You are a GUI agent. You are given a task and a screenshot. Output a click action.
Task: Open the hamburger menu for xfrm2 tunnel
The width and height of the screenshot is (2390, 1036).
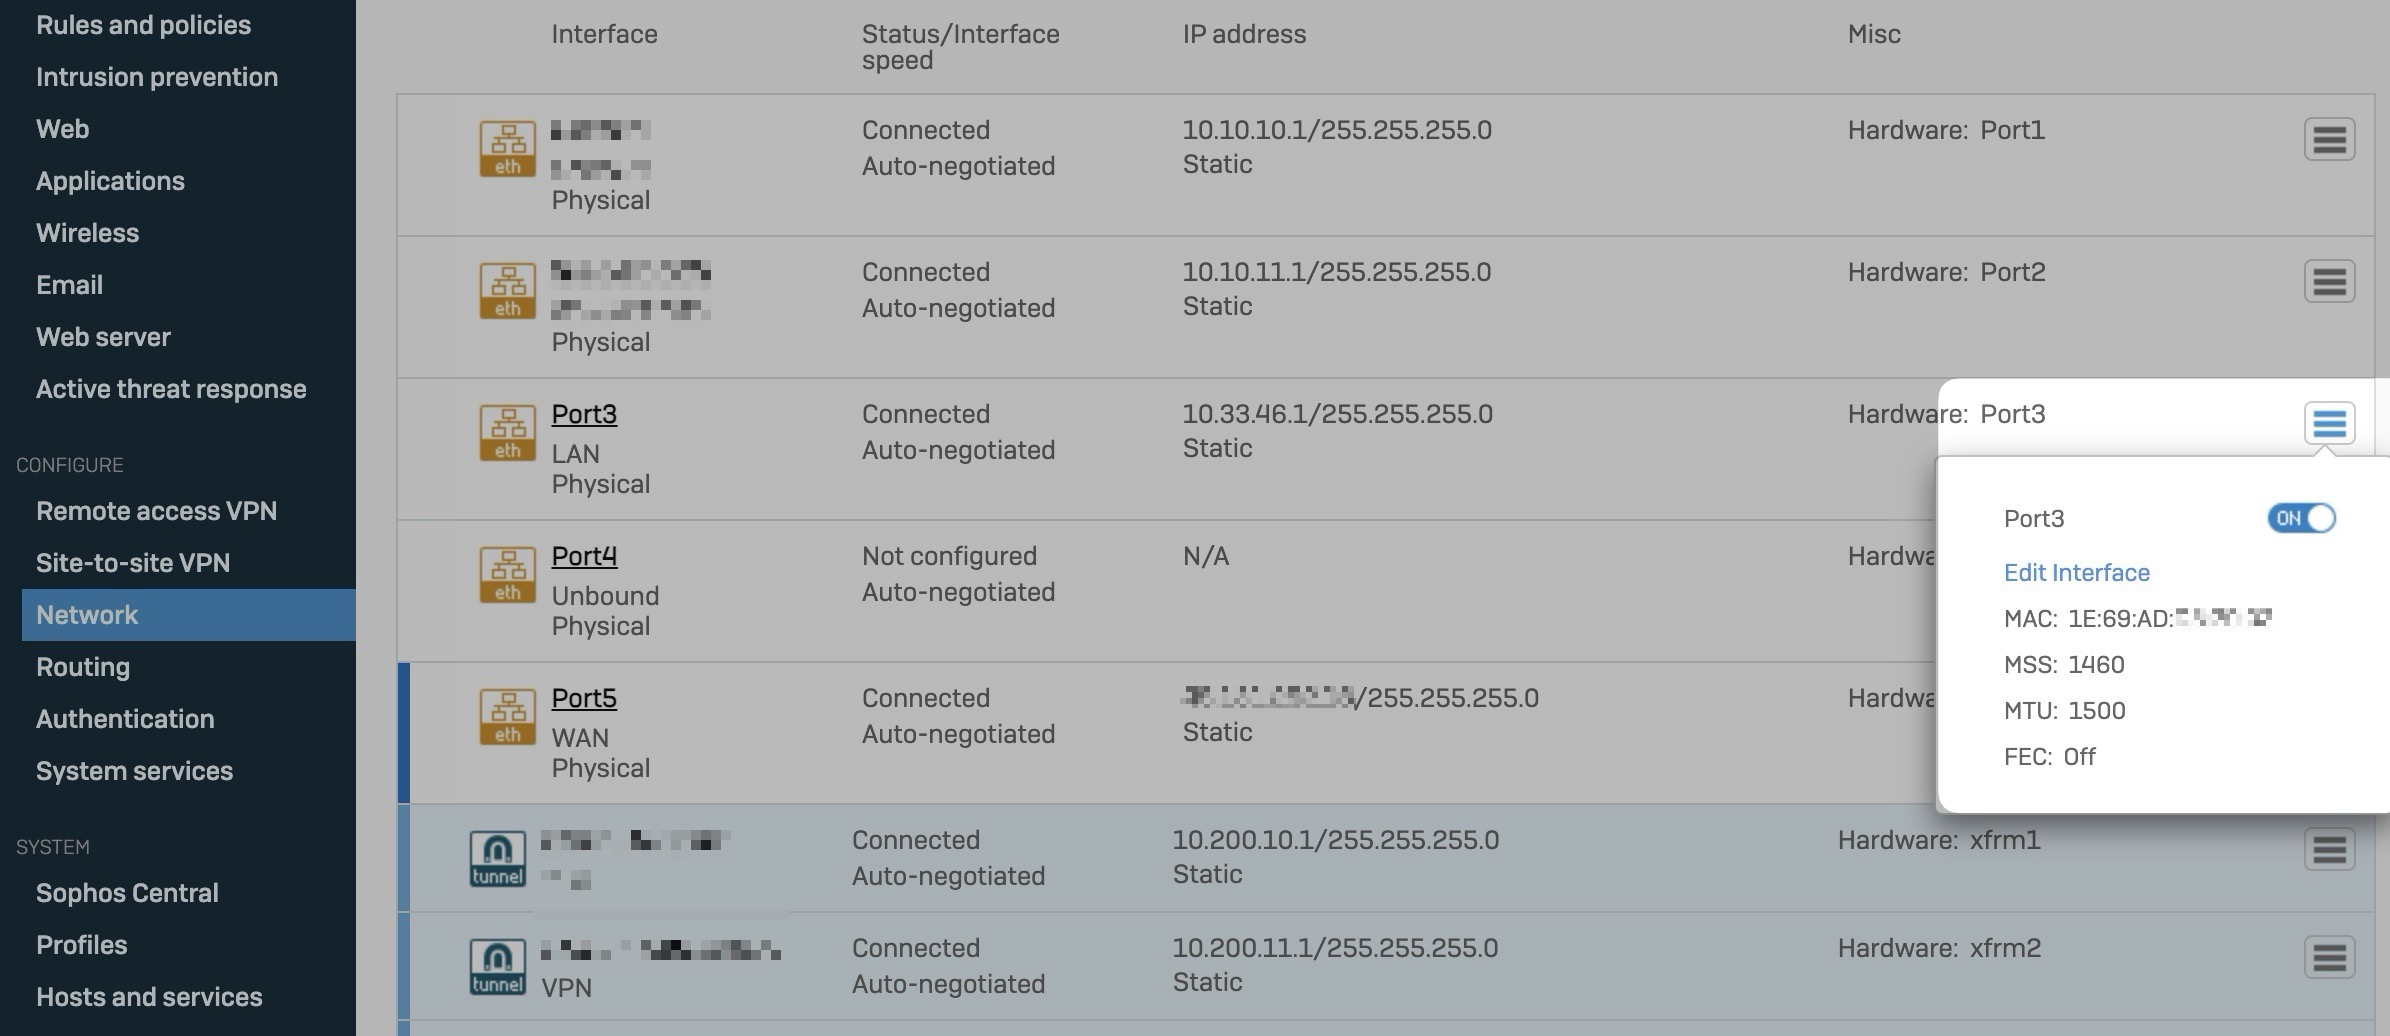coord(2329,957)
